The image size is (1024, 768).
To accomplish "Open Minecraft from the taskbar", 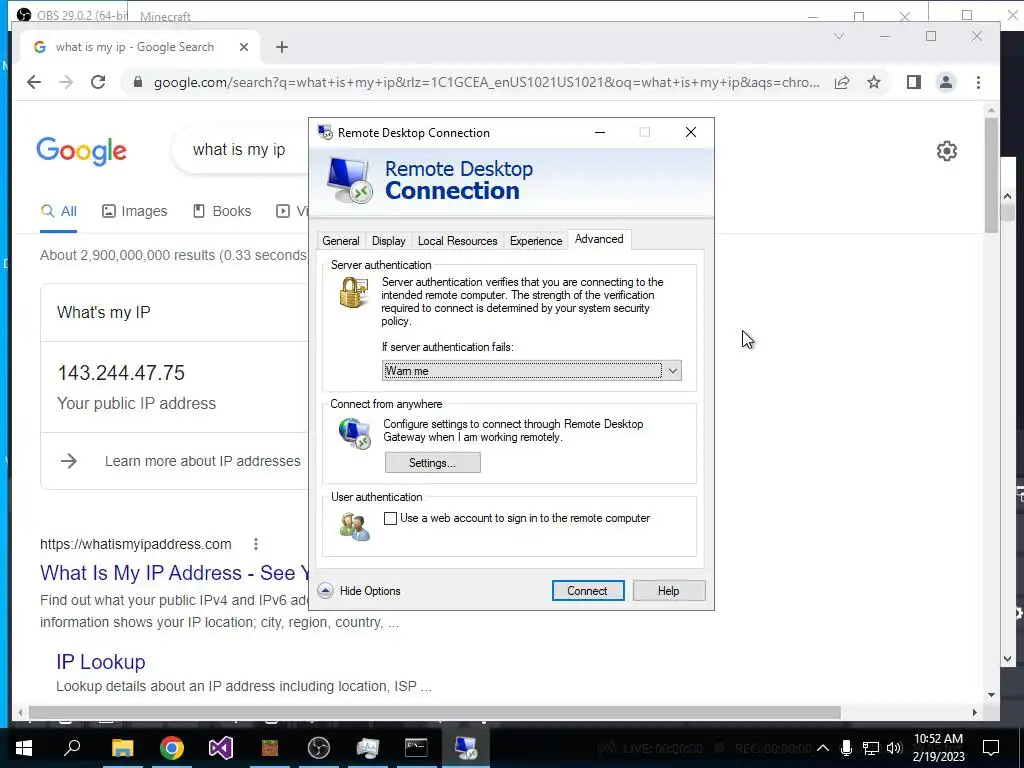I will 270,748.
